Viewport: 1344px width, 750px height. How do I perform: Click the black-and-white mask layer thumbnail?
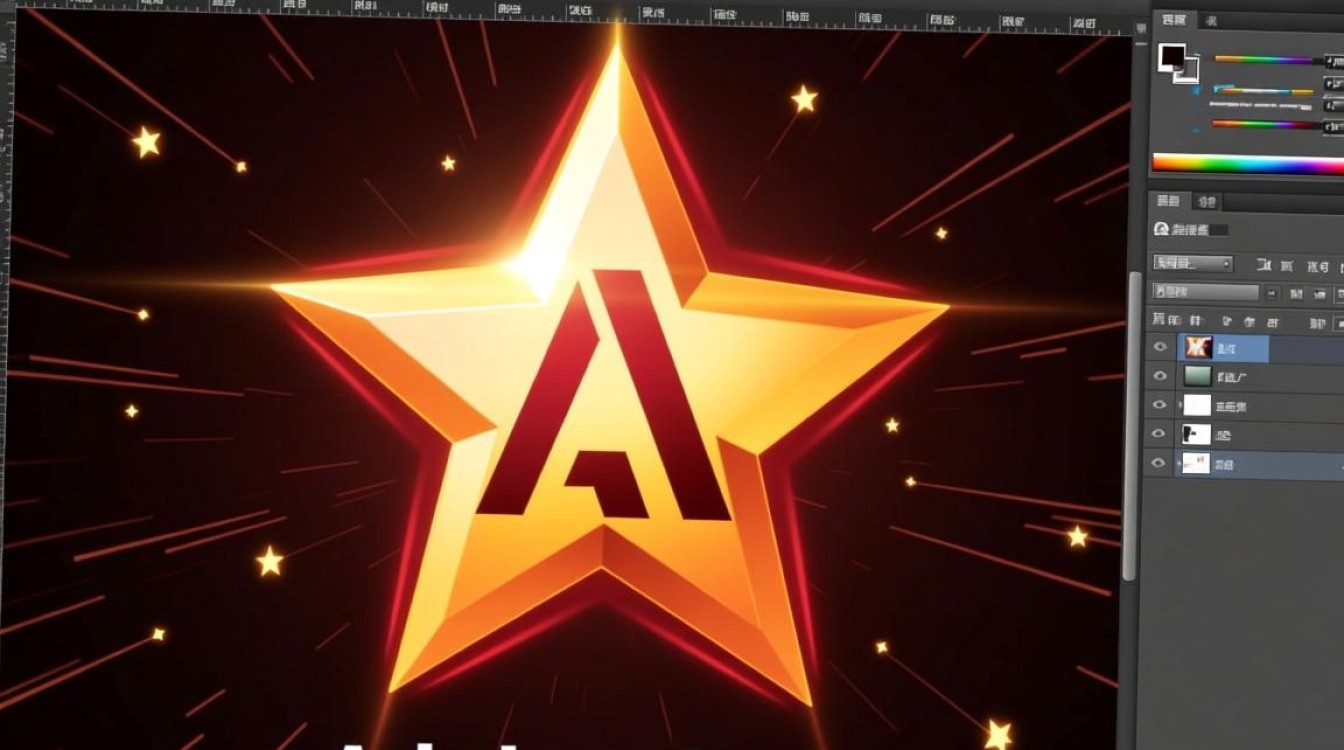(x=1196, y=434)
